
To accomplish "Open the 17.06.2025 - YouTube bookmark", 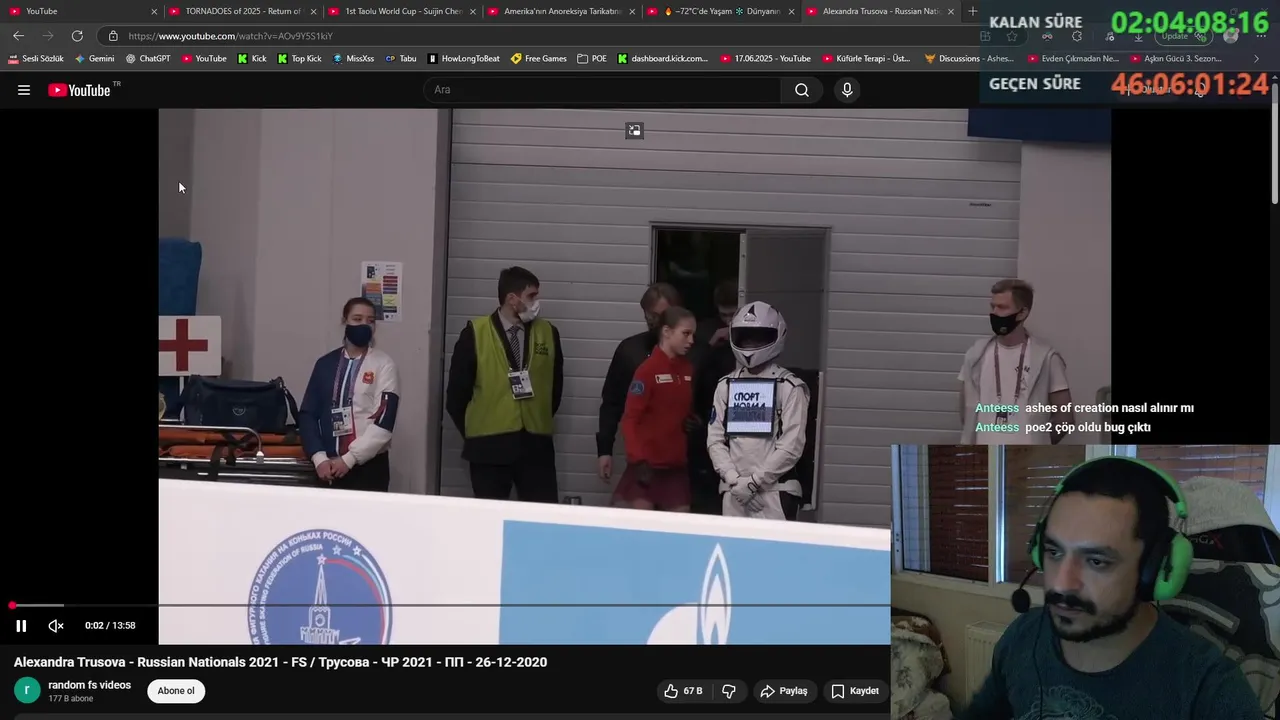I will (765, 59).
